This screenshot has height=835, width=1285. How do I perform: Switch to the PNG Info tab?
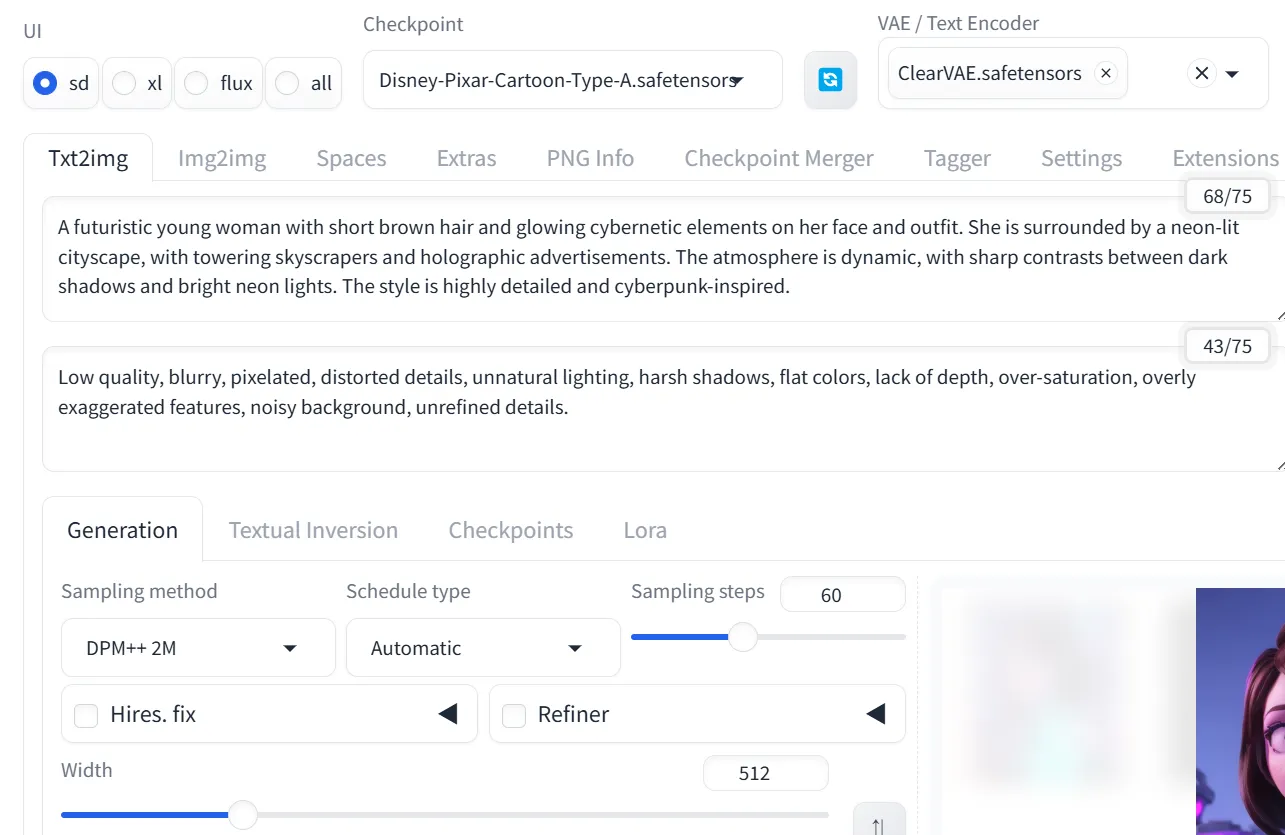[x=590, y=158]
